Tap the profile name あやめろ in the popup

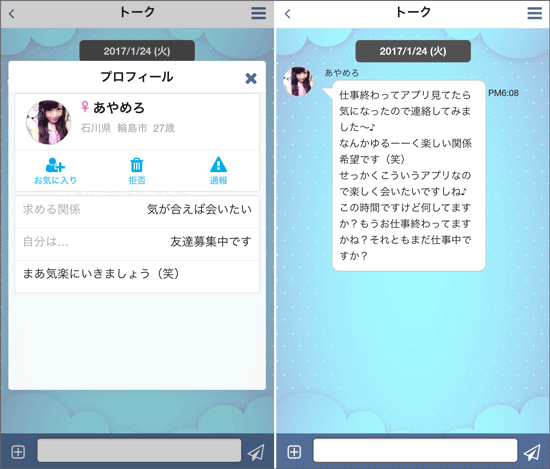pos(119,108)
